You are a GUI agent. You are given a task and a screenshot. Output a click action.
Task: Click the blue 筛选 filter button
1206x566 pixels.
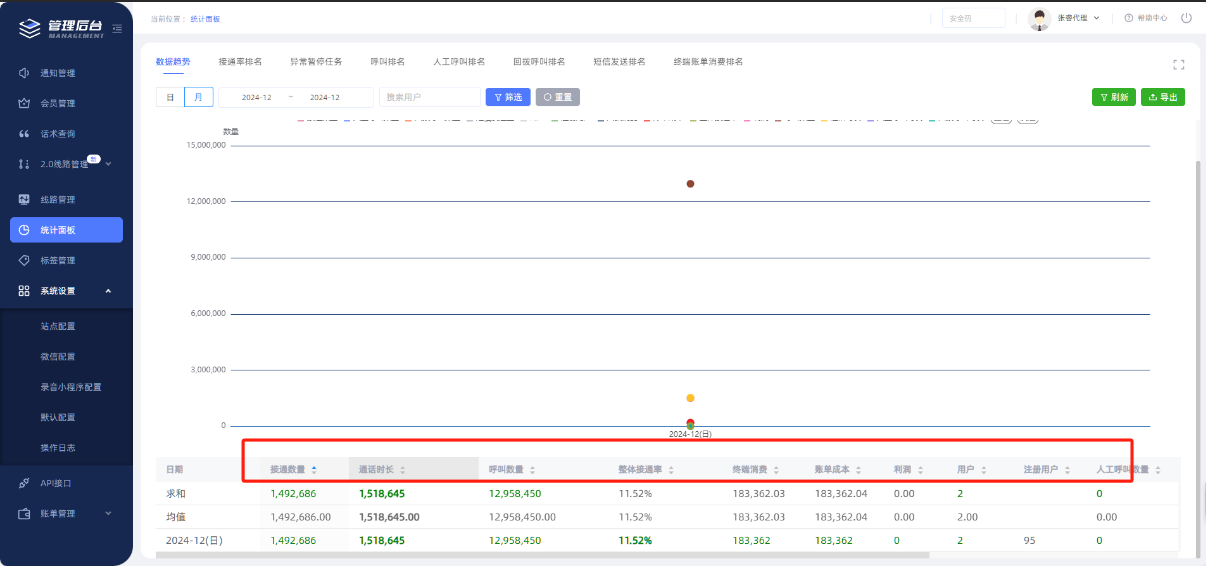pyautogui.click(x=507, y=97)
